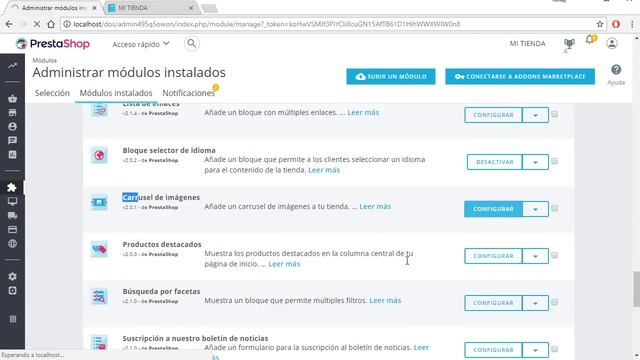640x360 pixels.
Task: Tick checkbox for Lista de enlaces module
Action: [554, 114]
